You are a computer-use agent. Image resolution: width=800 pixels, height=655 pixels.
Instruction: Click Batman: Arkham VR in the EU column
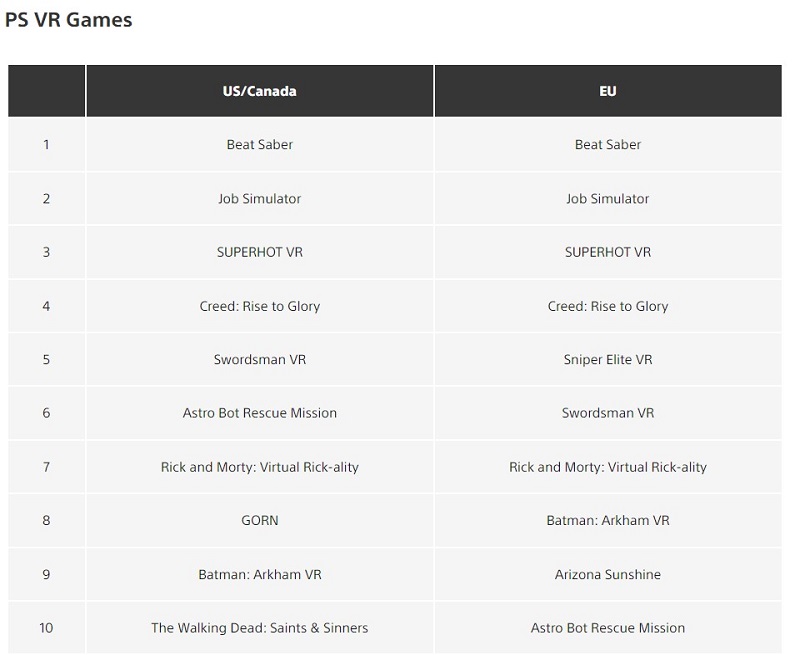click(608, 521)
